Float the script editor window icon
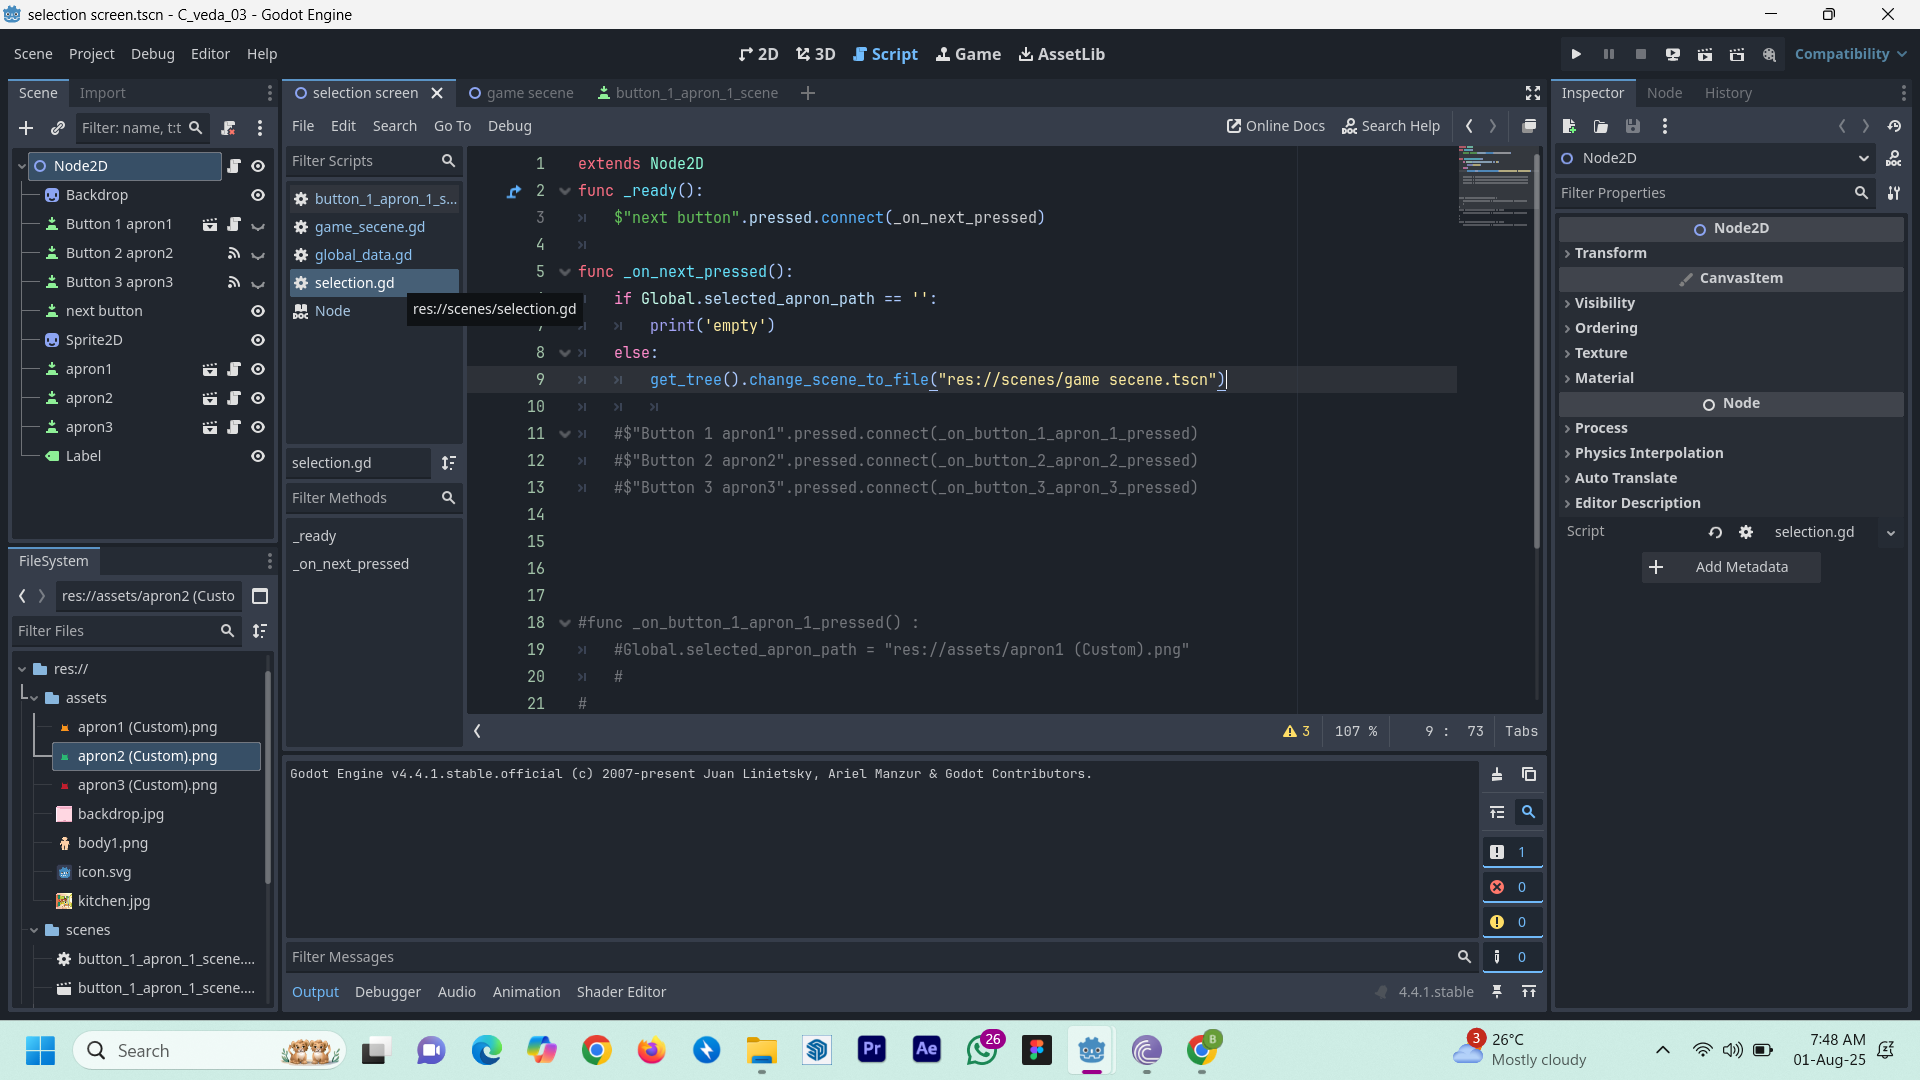Screen dimensions: 1920x1080 coord(1529,126)
